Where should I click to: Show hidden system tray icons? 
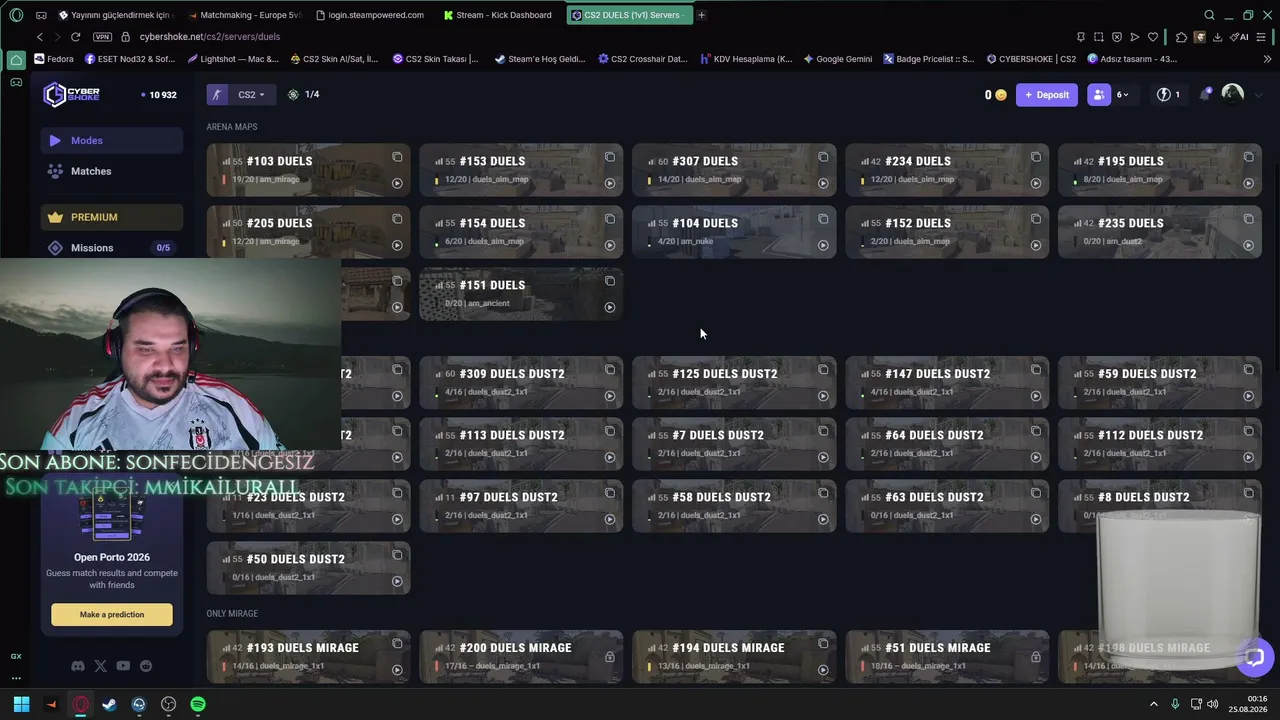[1154, 704]
